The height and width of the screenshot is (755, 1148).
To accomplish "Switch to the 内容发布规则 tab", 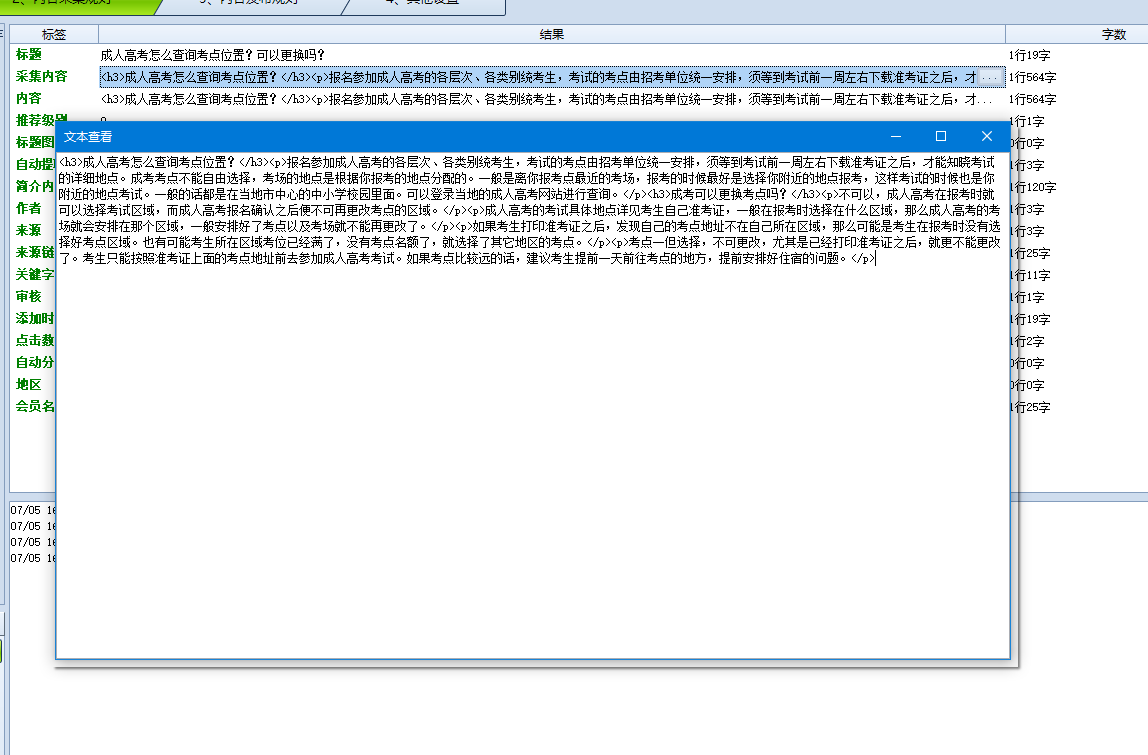I will tap(250, 4).
